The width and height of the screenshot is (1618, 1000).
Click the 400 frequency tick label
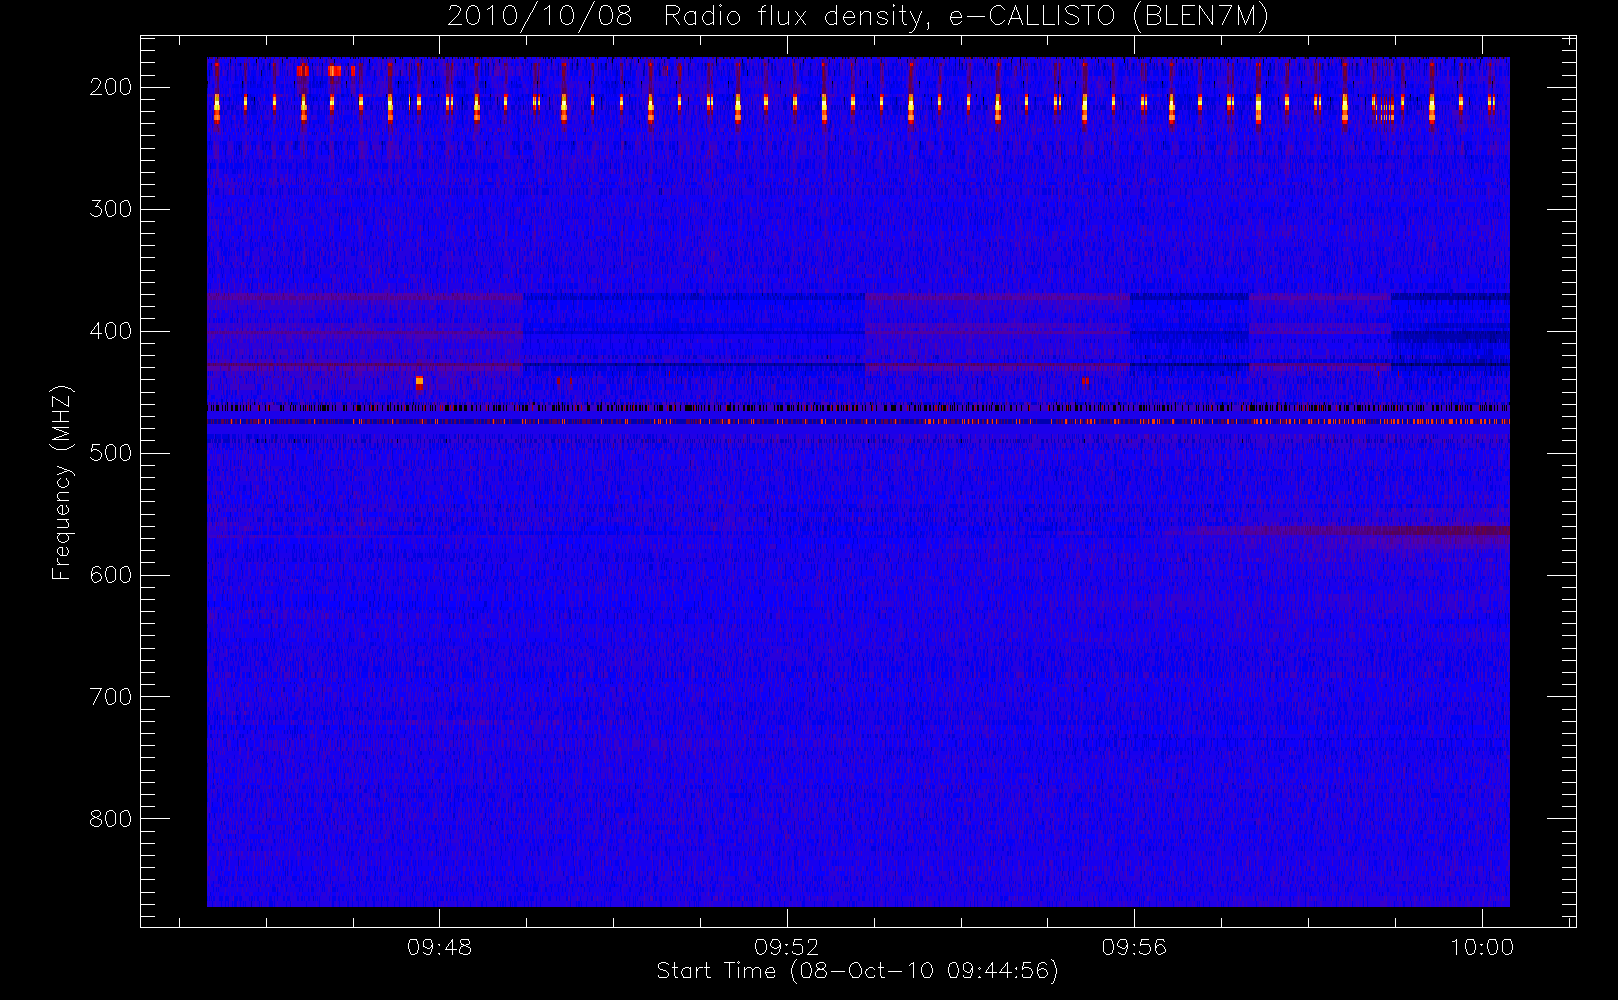pos(110,331)
